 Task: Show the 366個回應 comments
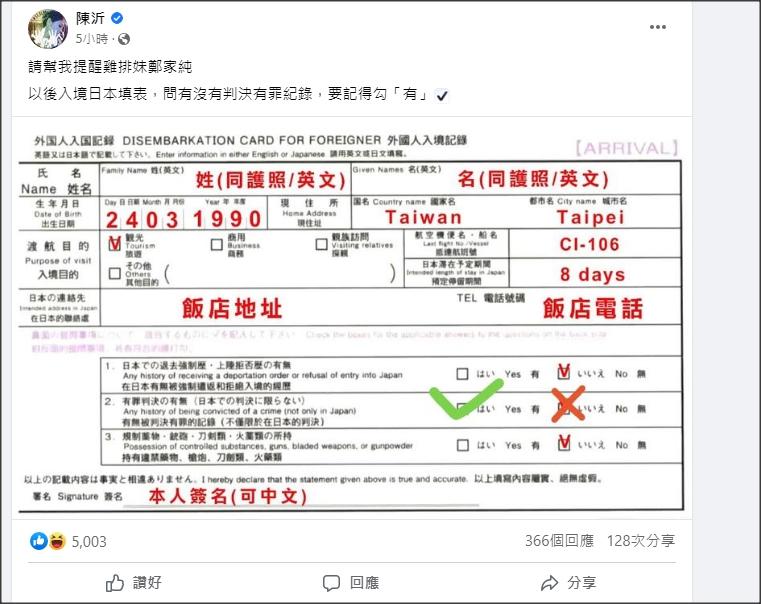559,541
